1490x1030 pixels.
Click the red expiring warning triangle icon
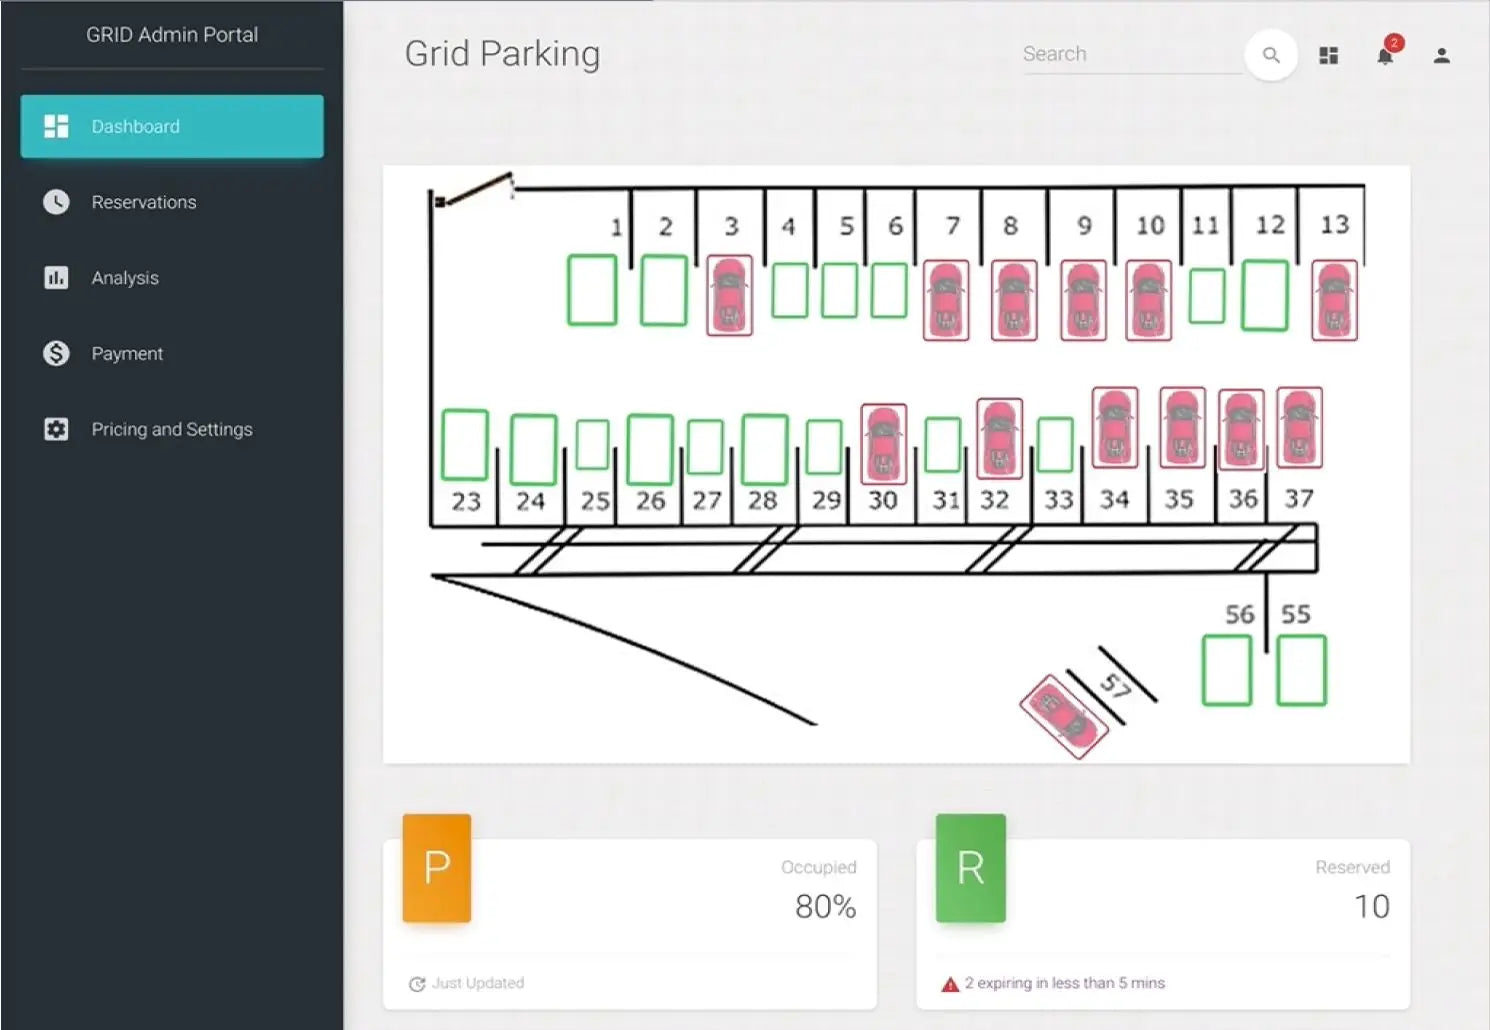click(950, 984)
